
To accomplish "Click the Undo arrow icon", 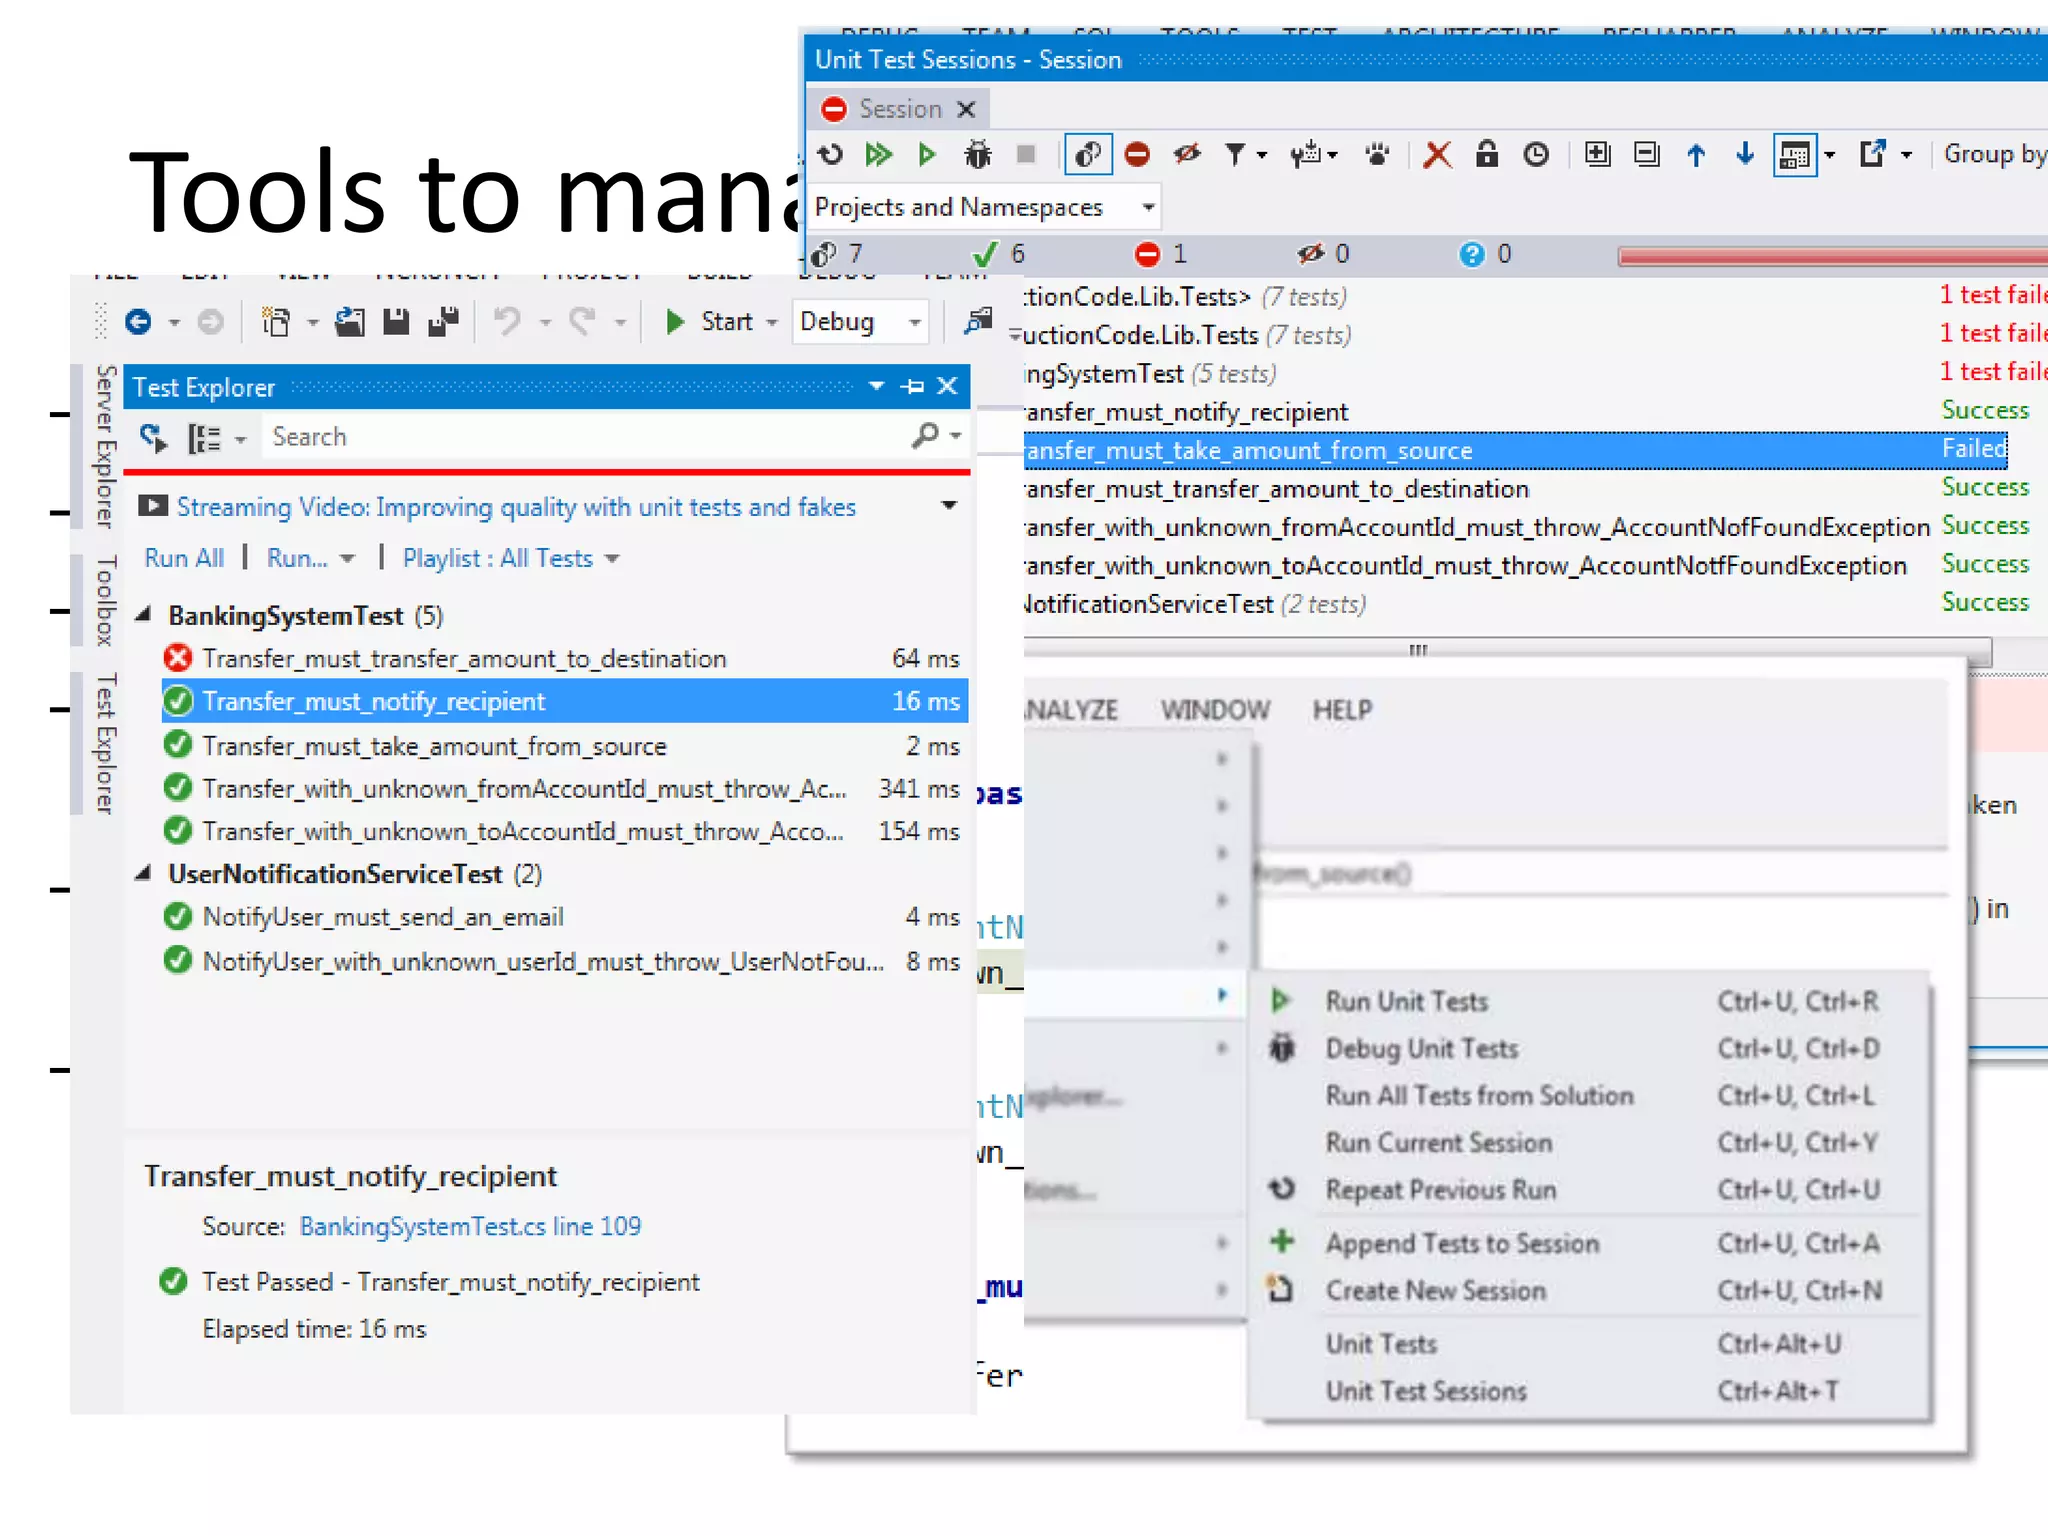I will (508, 322).
